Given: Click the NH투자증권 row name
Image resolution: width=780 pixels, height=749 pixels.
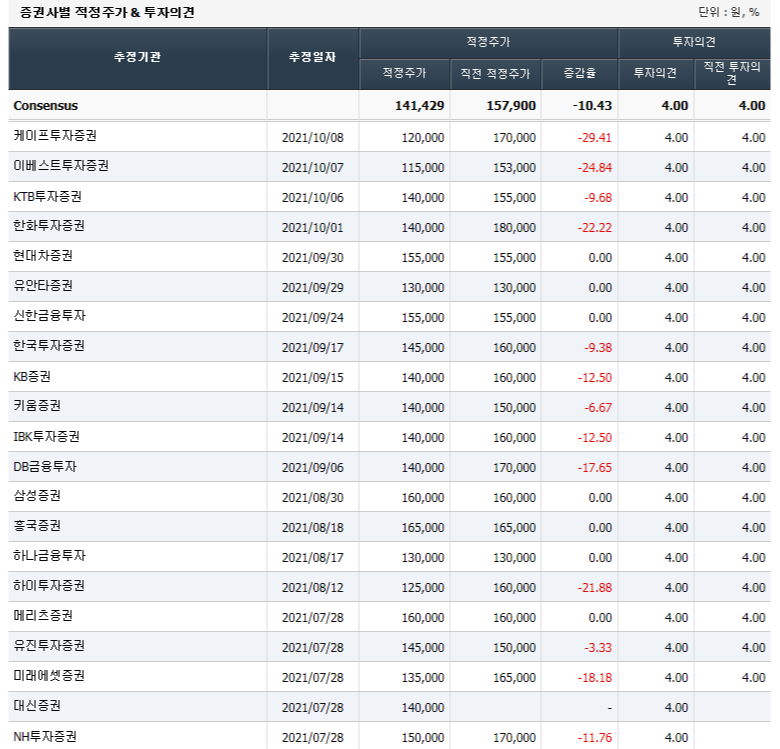Looking at the screenshot, I should 45,737.
